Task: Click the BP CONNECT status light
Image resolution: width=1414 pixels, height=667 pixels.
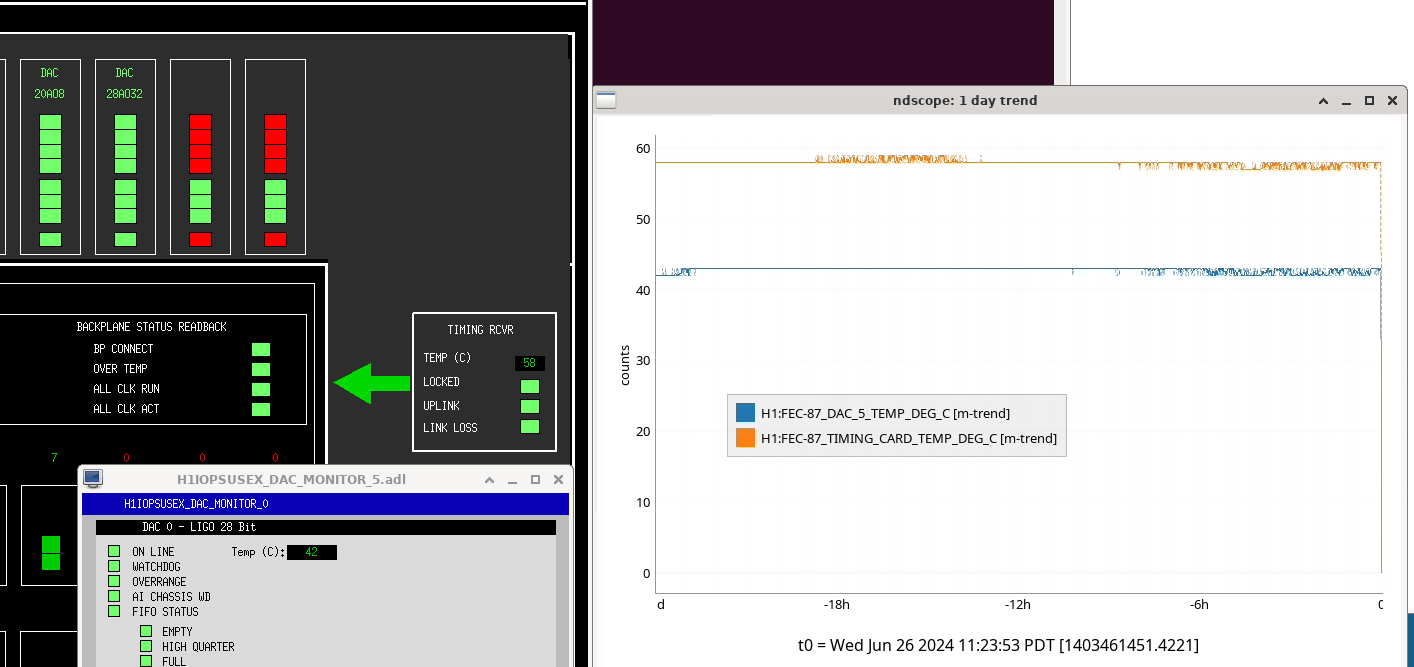Action: 261,349
